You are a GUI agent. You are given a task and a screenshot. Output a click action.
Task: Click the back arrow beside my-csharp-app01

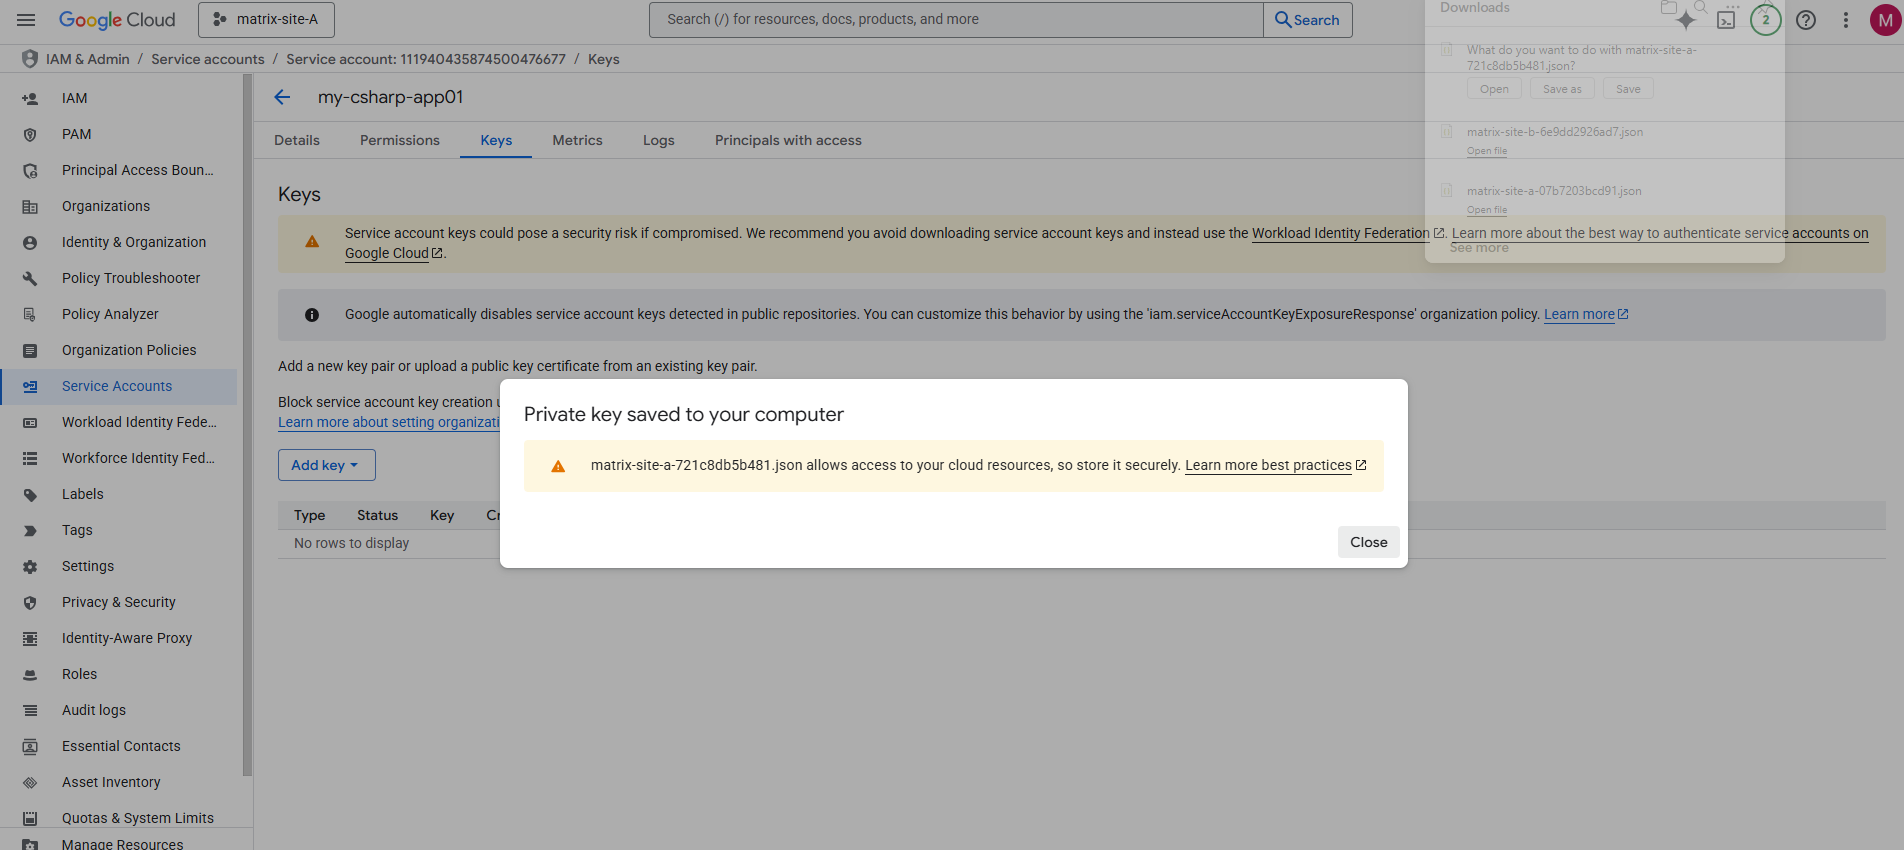(282, 97)
